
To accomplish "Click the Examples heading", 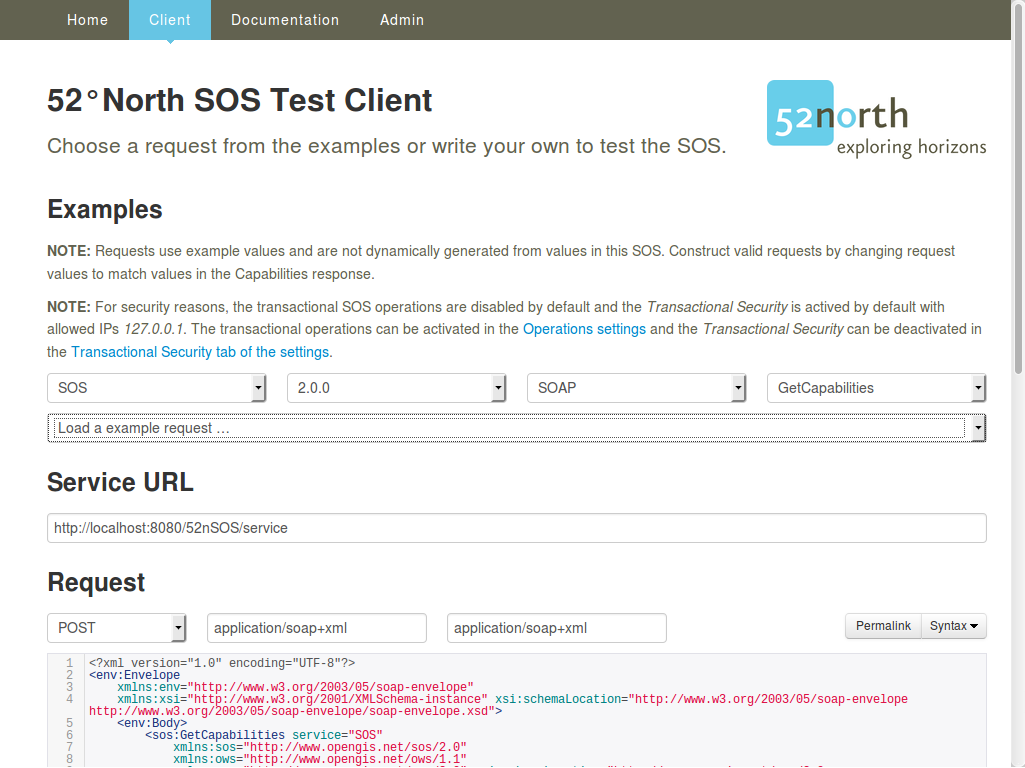I will point(105,210).
